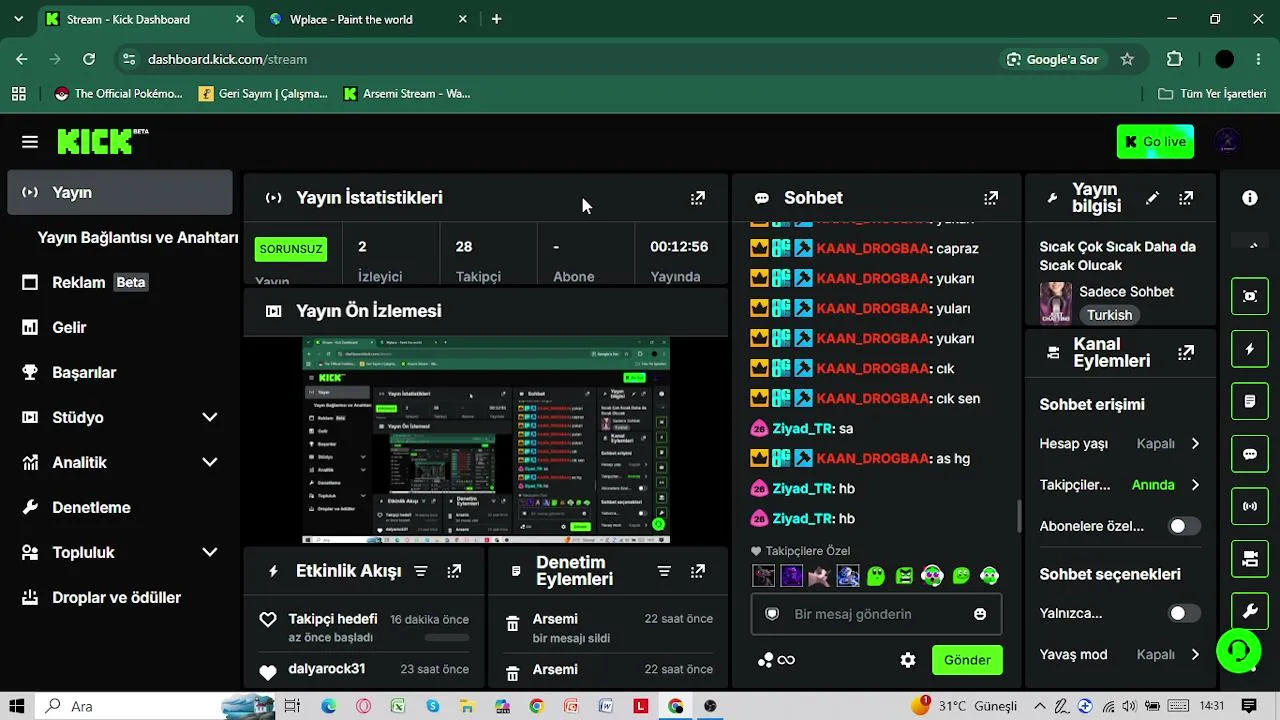
Task: Toggle the Yalnızca... chat option switch
Action: [x=1184, y=613]
